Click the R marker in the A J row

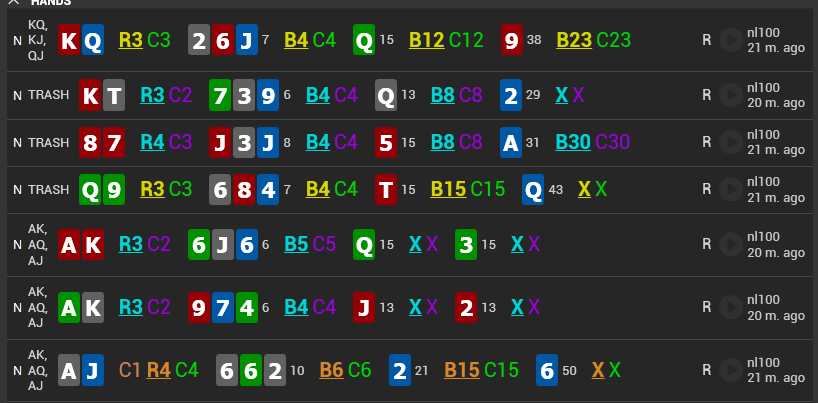click(706, 370)
